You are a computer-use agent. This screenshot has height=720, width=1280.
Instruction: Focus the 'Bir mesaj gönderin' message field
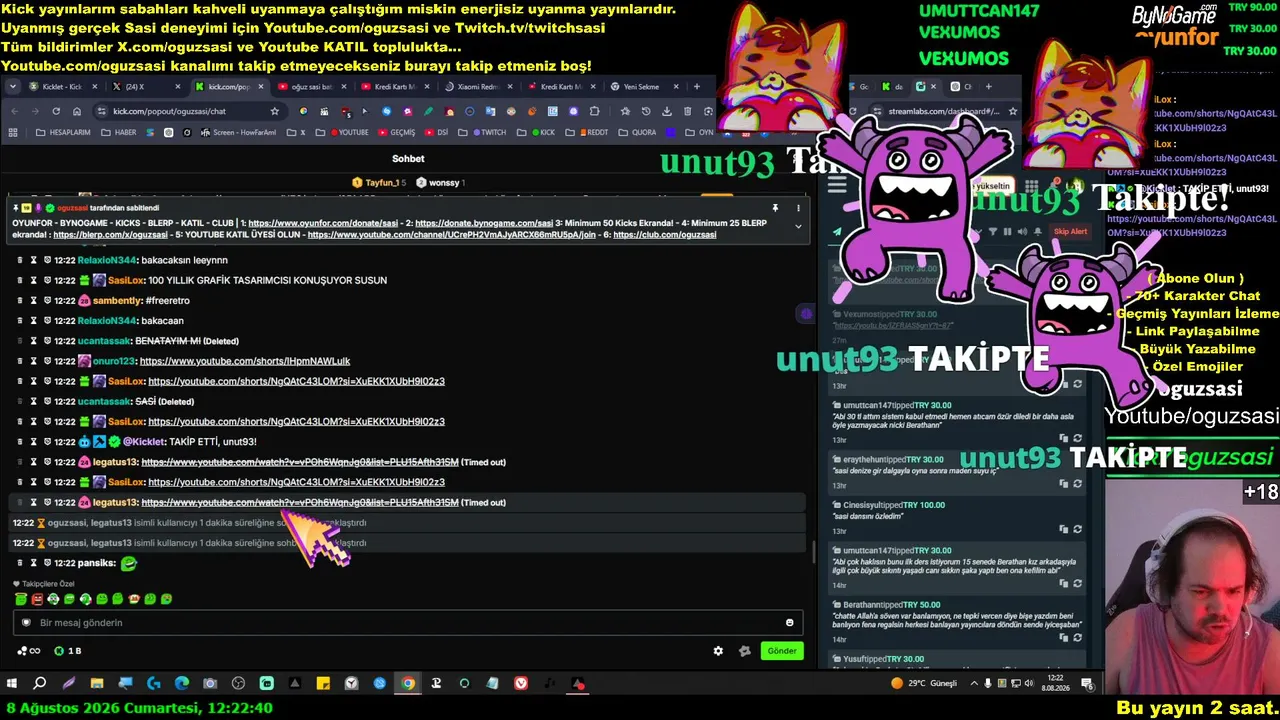tap(408, 623)
